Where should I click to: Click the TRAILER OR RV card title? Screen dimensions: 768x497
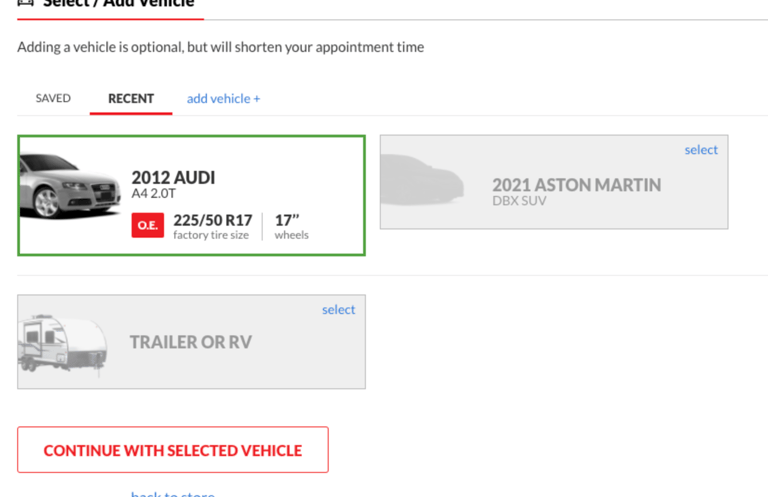click(190, 342)
